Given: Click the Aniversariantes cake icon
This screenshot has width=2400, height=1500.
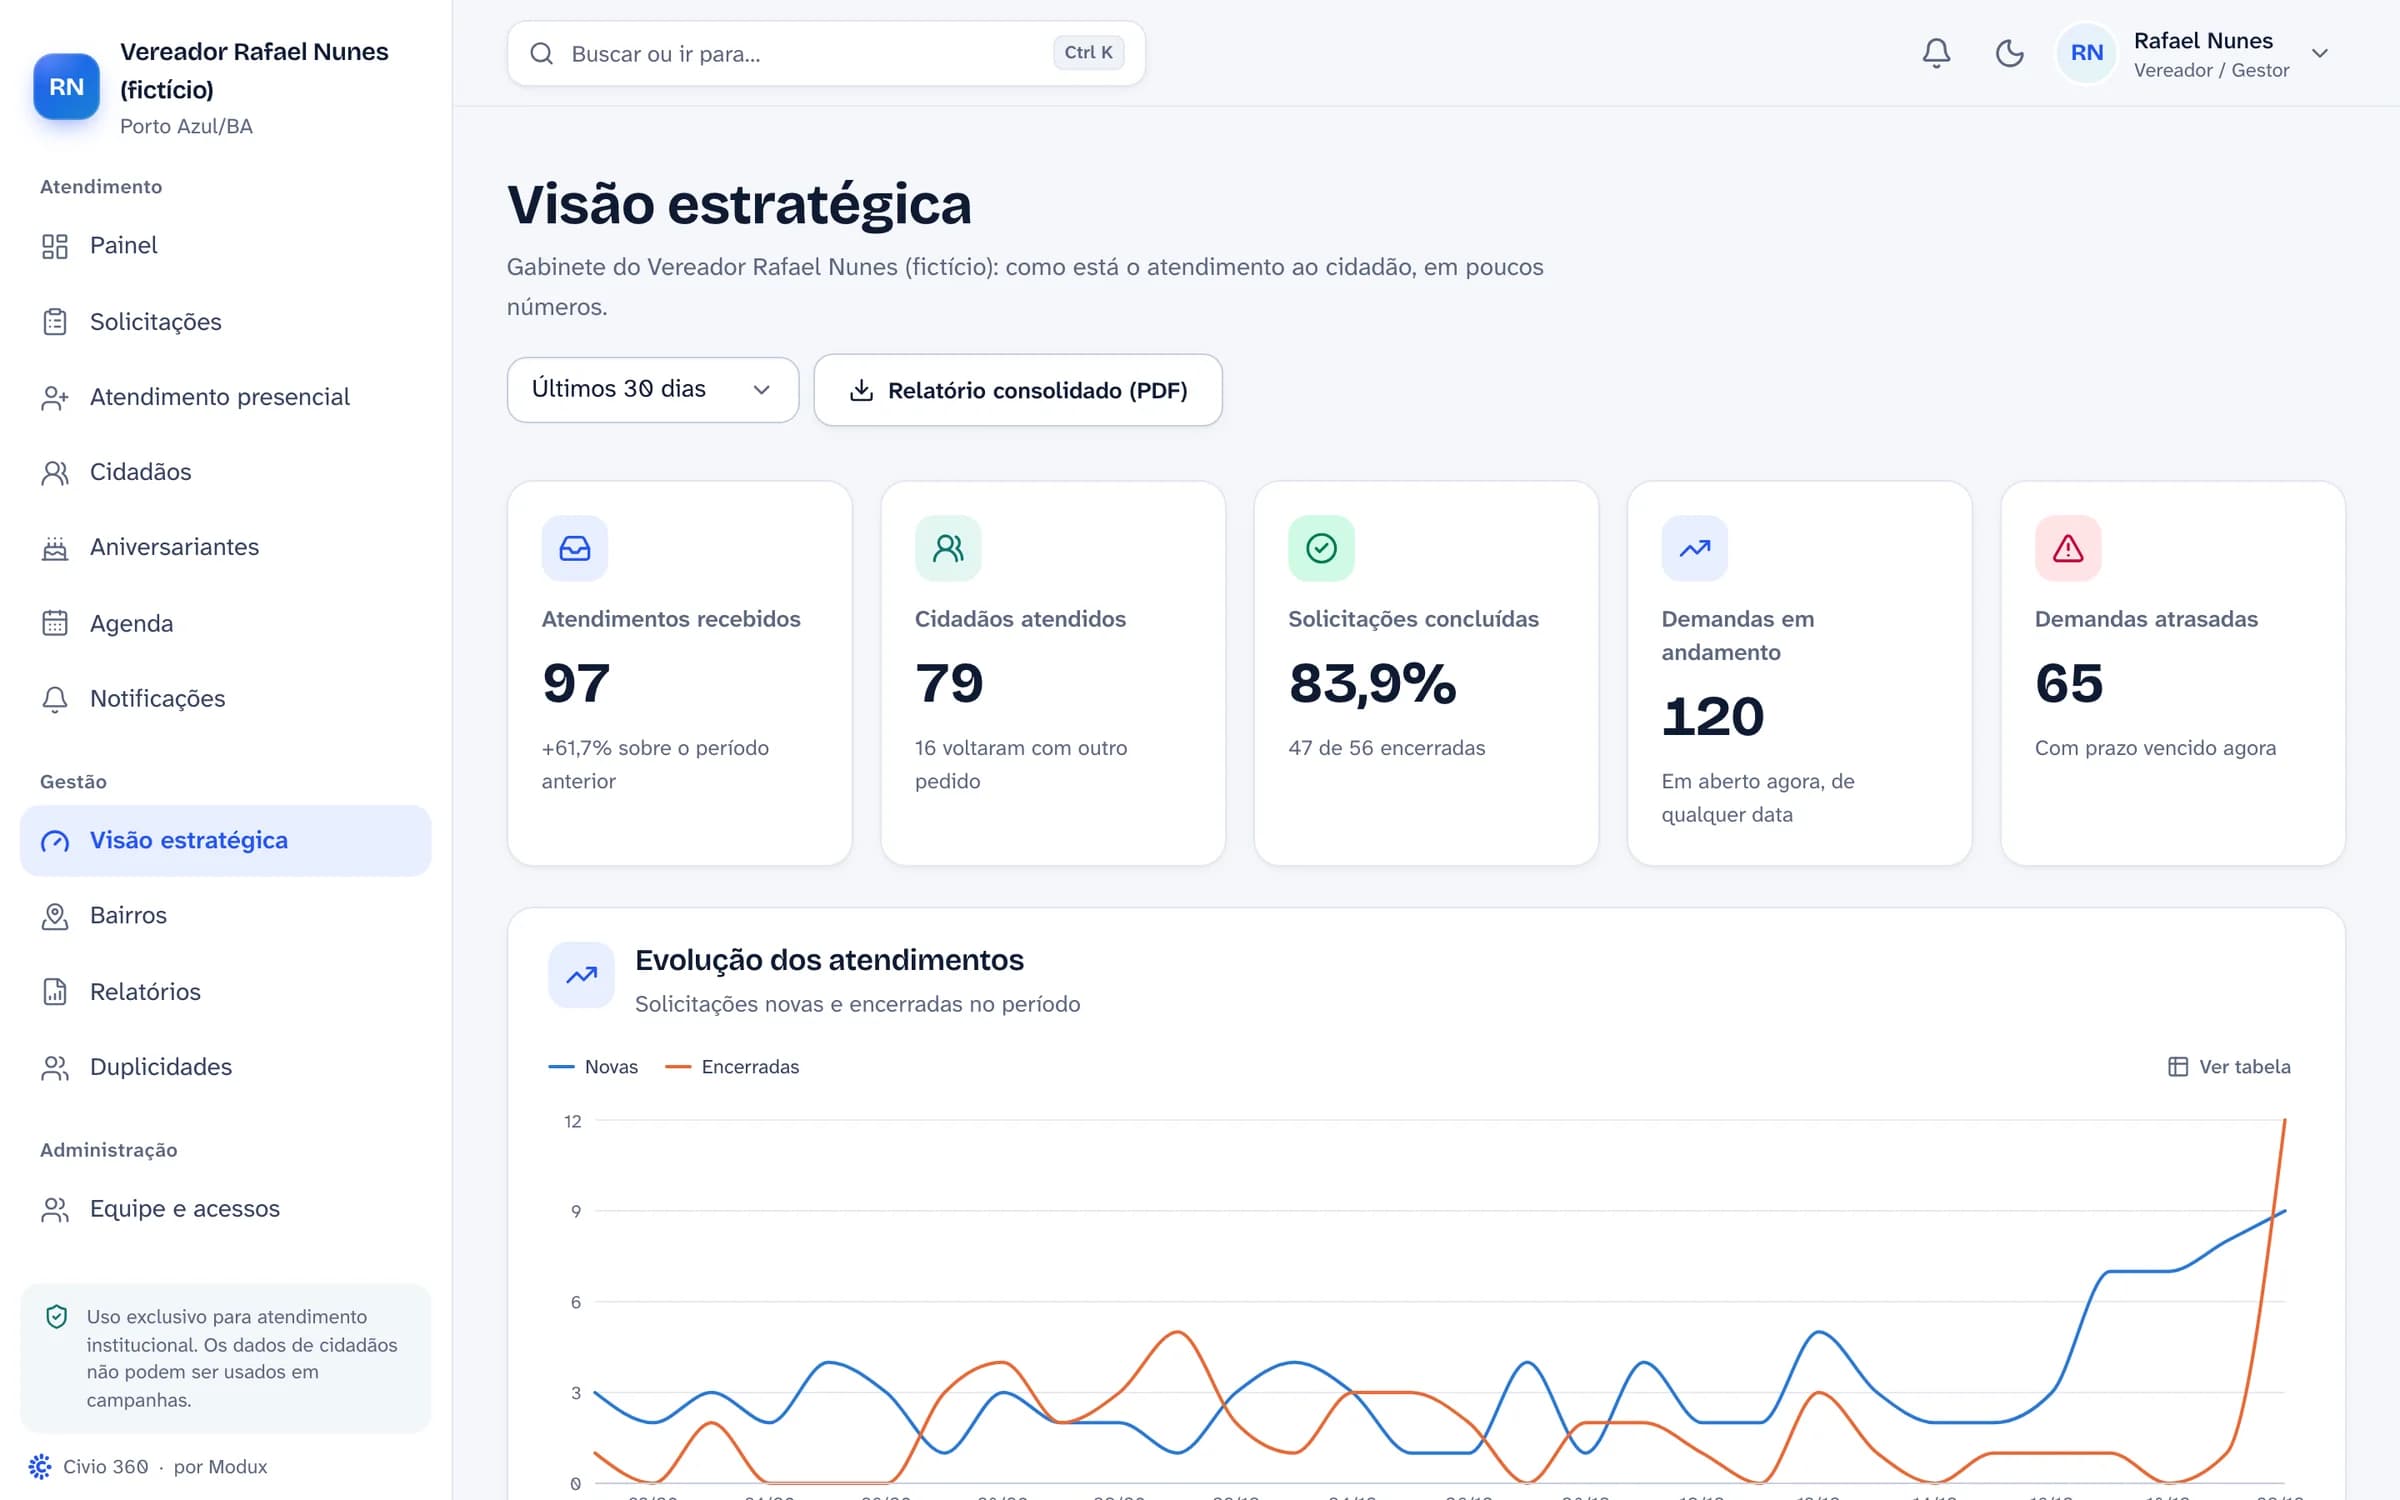Looking at the screenshot, I should click(55, 548).
